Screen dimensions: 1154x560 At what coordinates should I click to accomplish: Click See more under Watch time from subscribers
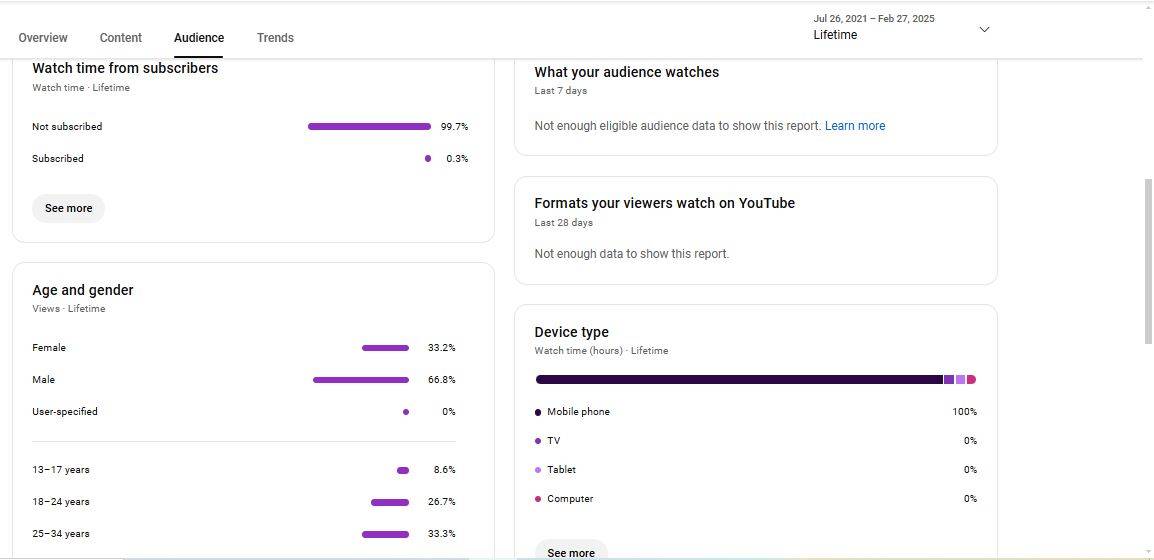click(68, 208)
